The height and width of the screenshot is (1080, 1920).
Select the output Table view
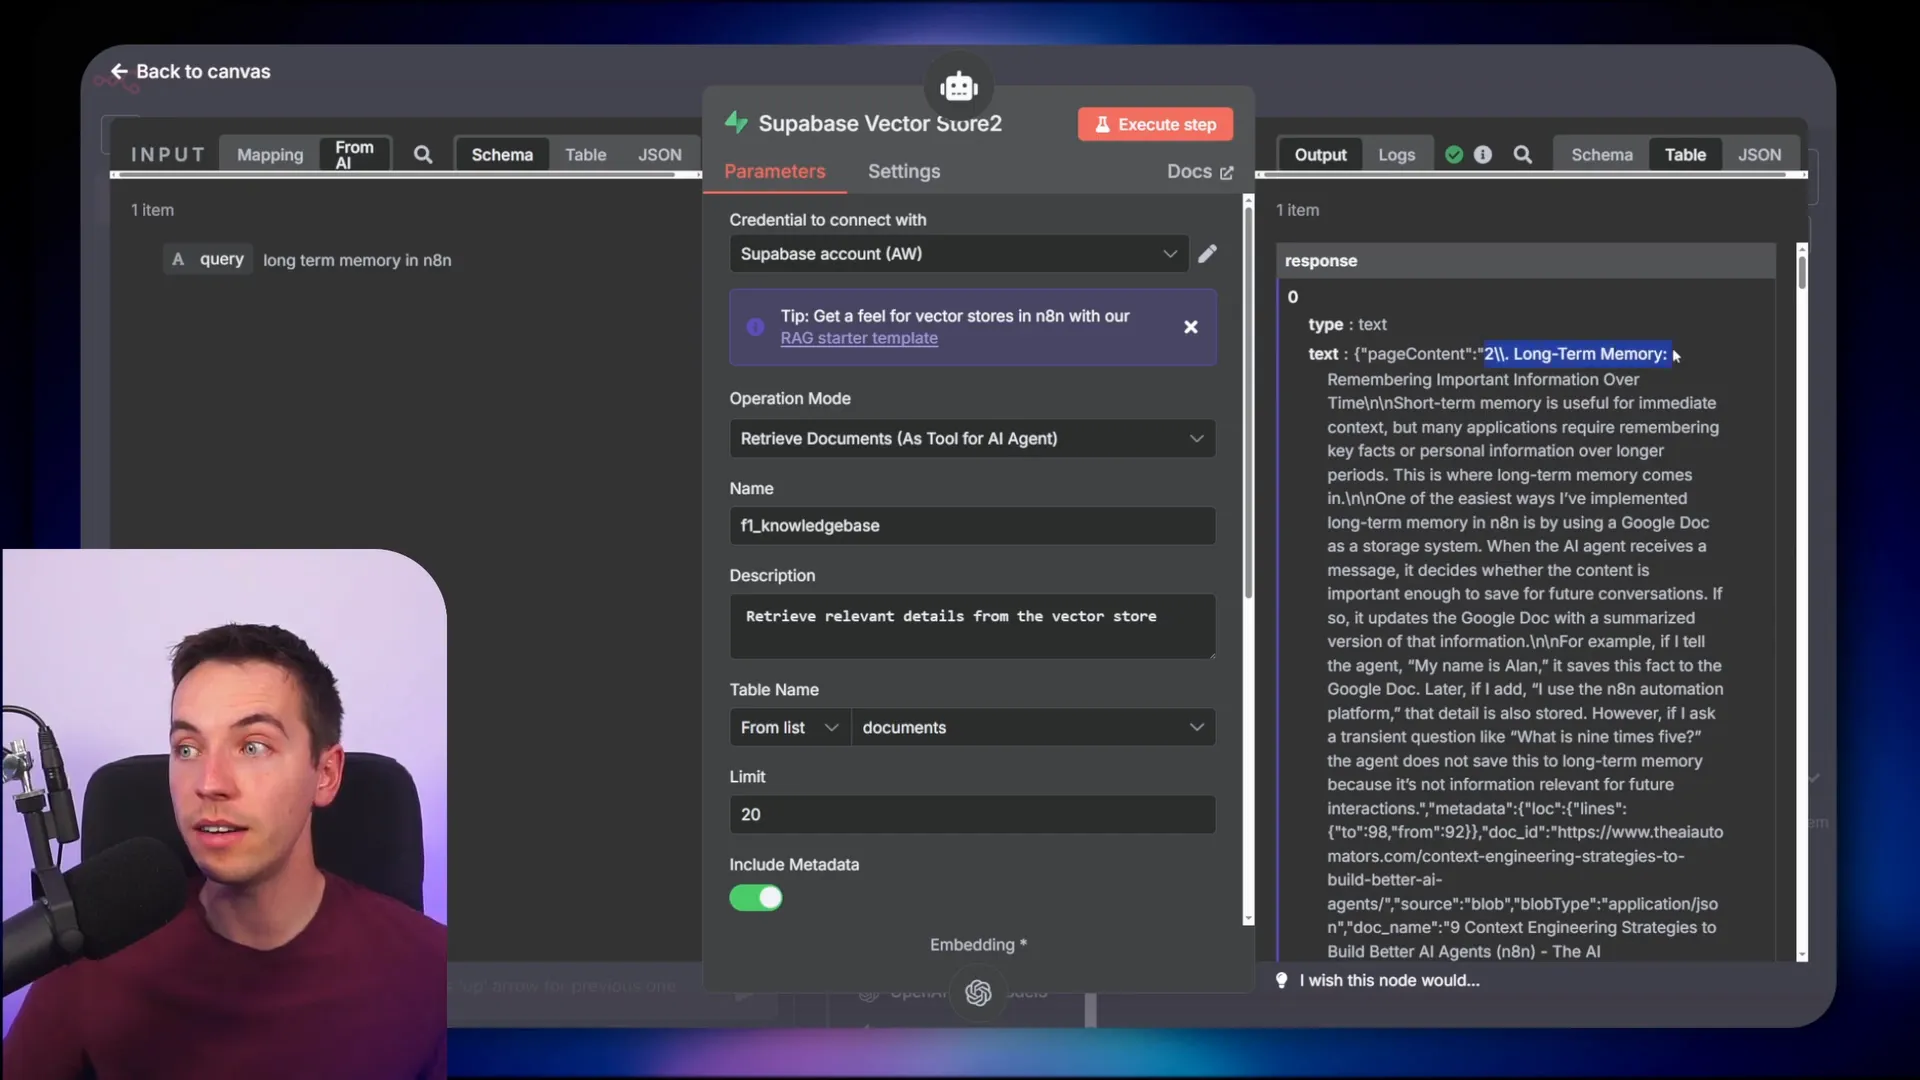[x=1685, y=154]
